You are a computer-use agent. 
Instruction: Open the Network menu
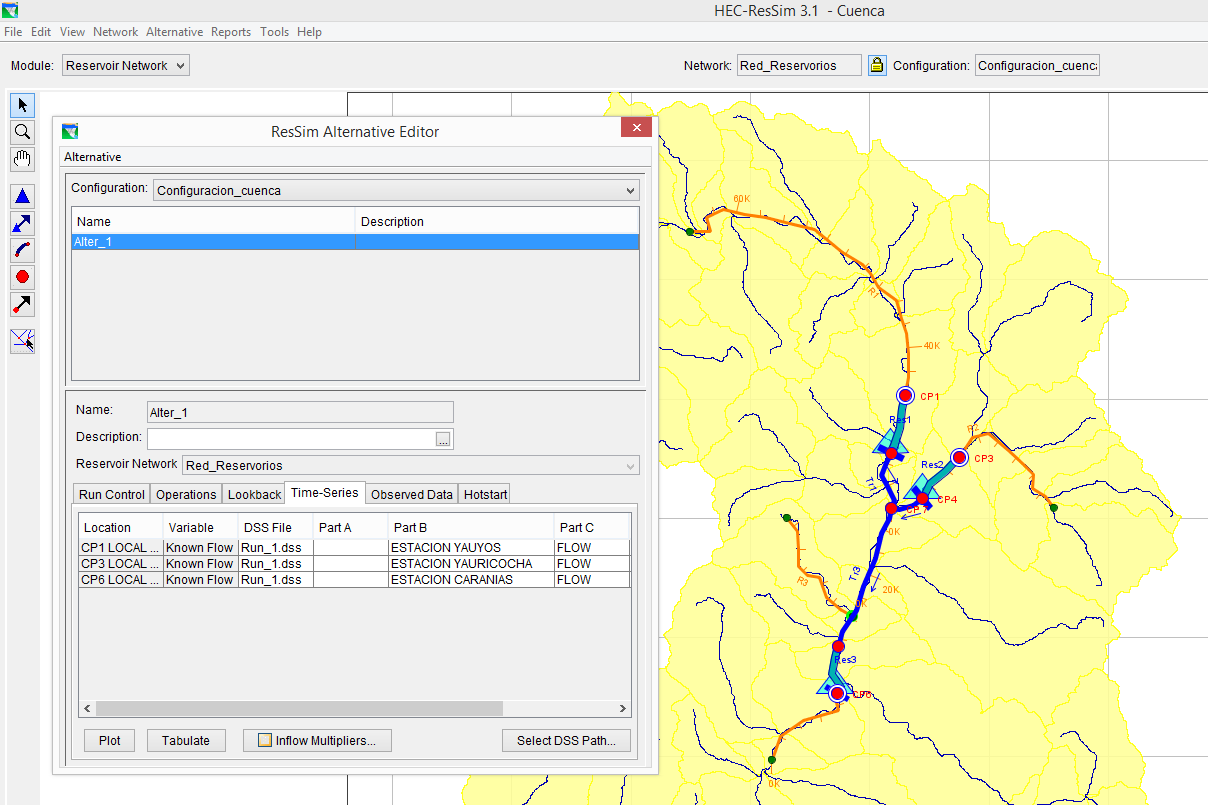click(116, 32)
